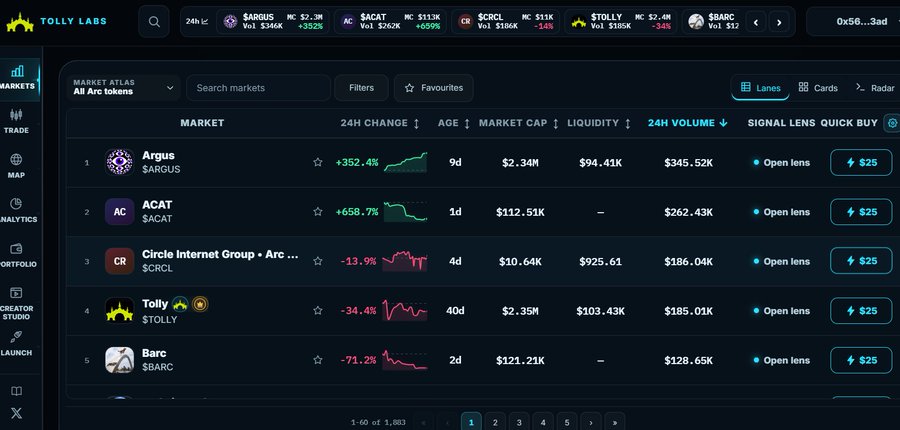Click the ACAT token avatar
The width and height of the screenshot is (900, 430).
pyautogui.click(x=119, y=212)
